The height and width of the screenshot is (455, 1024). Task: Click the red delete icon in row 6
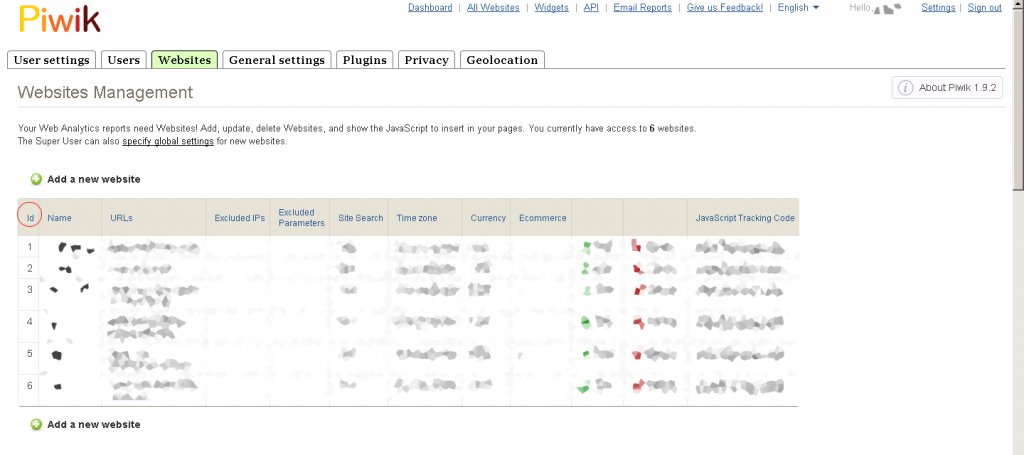(636, 386)
